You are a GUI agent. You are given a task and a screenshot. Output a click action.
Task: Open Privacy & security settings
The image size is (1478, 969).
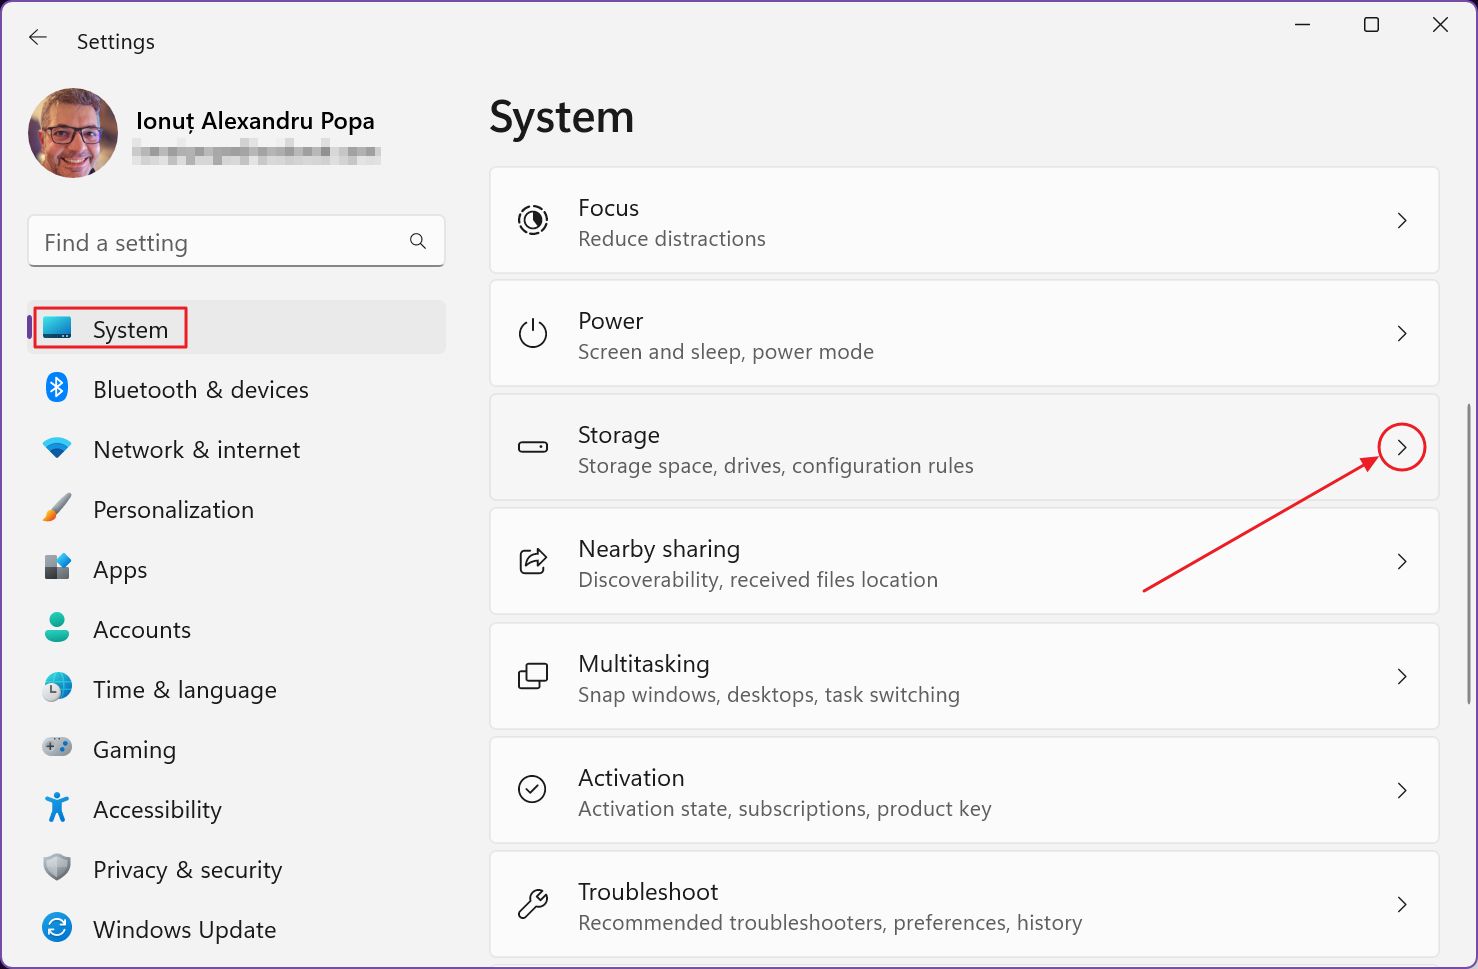point(187,870)
